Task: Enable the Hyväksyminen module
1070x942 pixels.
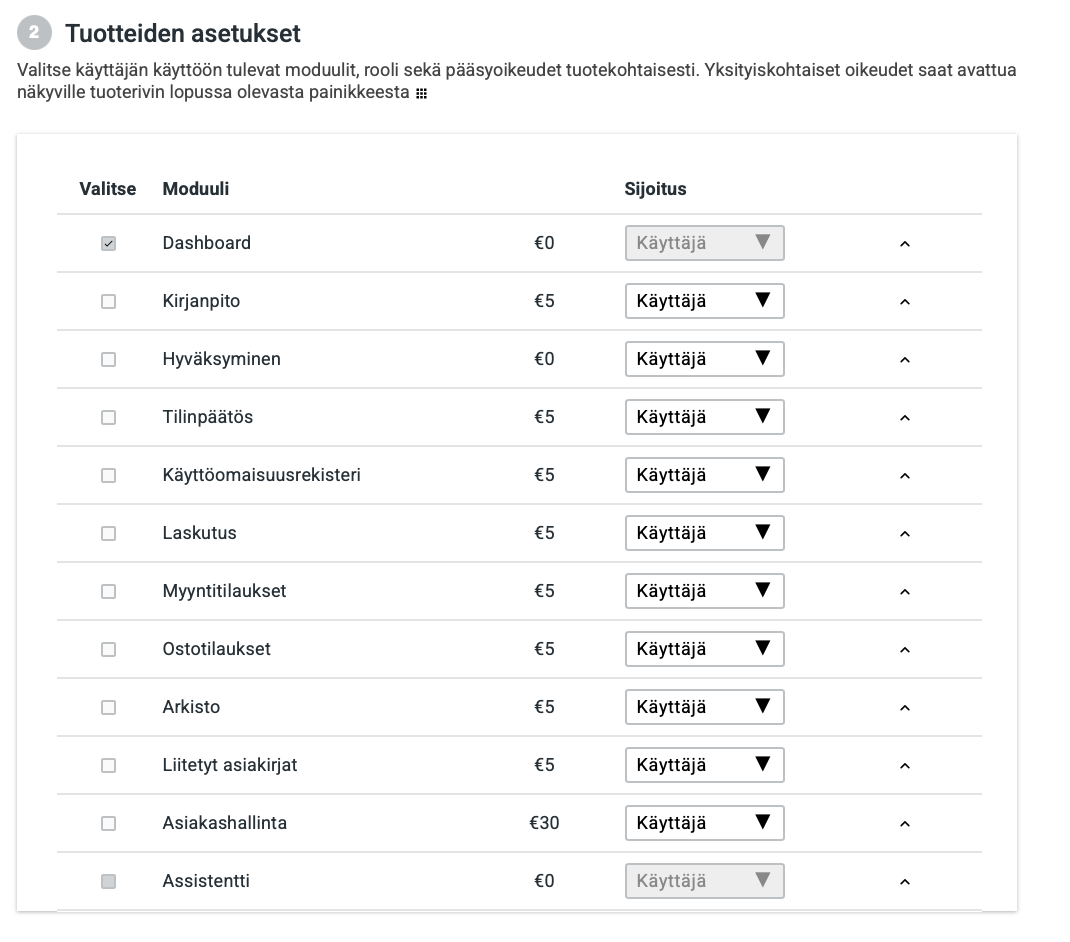Action: pyautogui.click(x=108, y=359)
